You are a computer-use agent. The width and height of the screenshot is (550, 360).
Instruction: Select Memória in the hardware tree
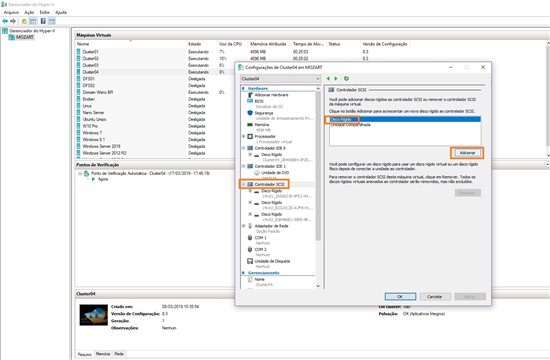[x=262, y=125]
